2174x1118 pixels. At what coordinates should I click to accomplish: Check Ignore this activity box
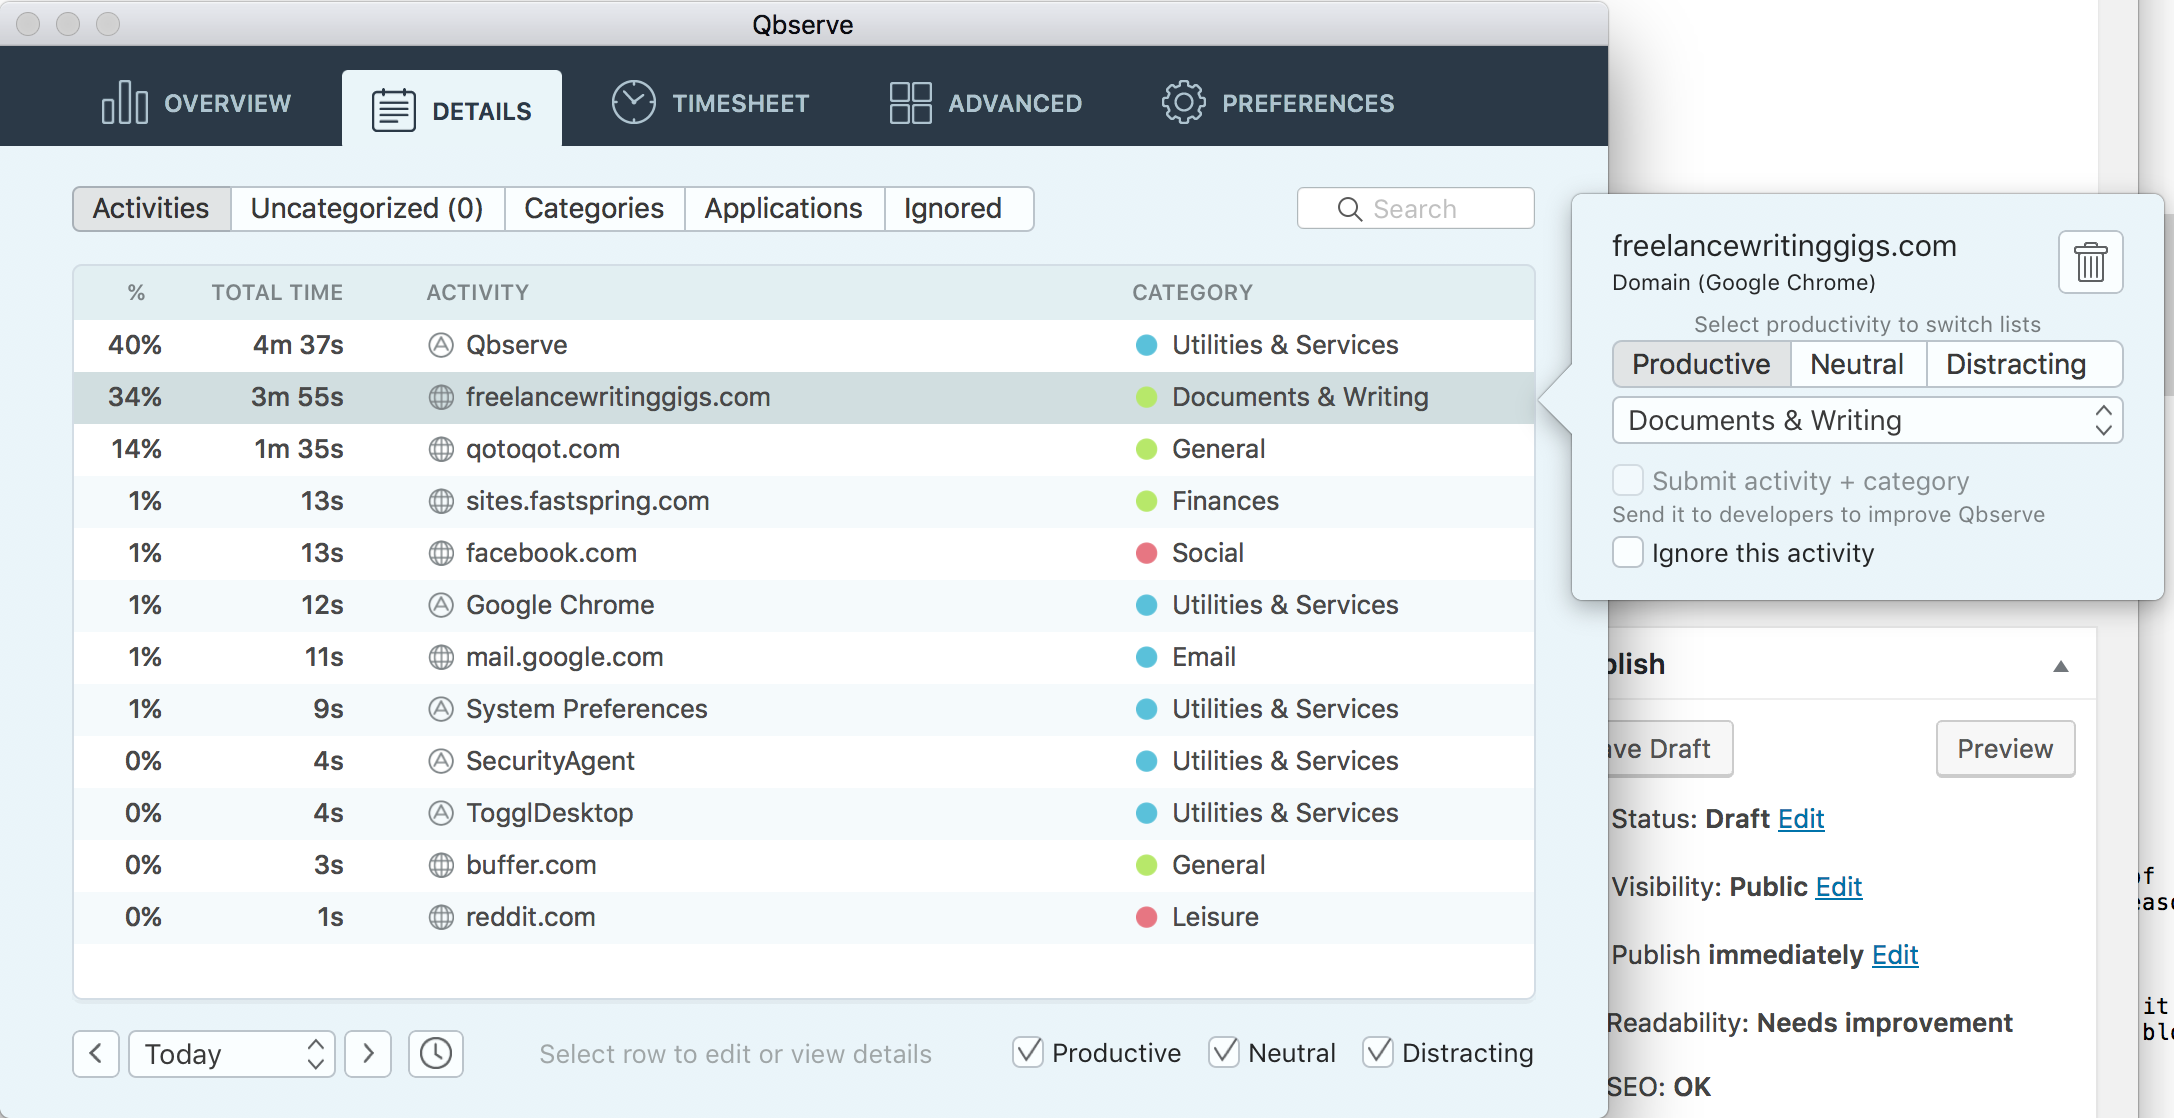coord(1627,552)
